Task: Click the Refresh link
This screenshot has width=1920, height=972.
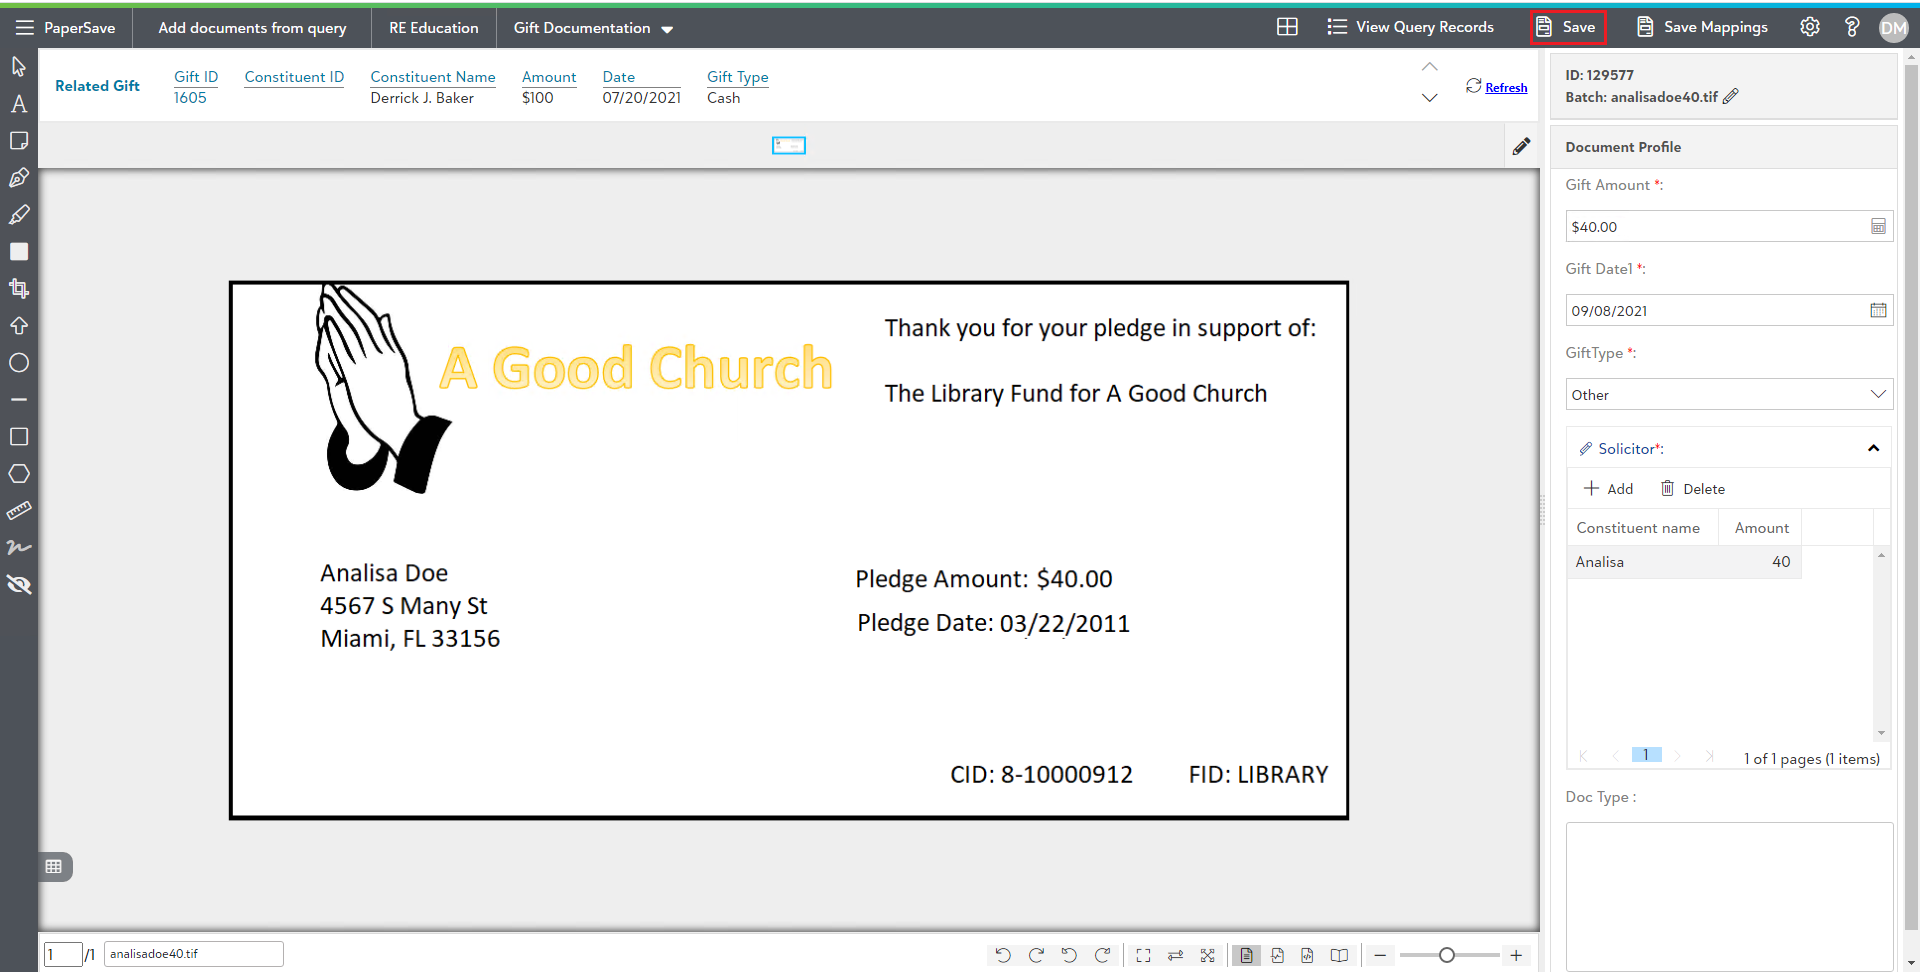Action: [x=1505, y=88]
